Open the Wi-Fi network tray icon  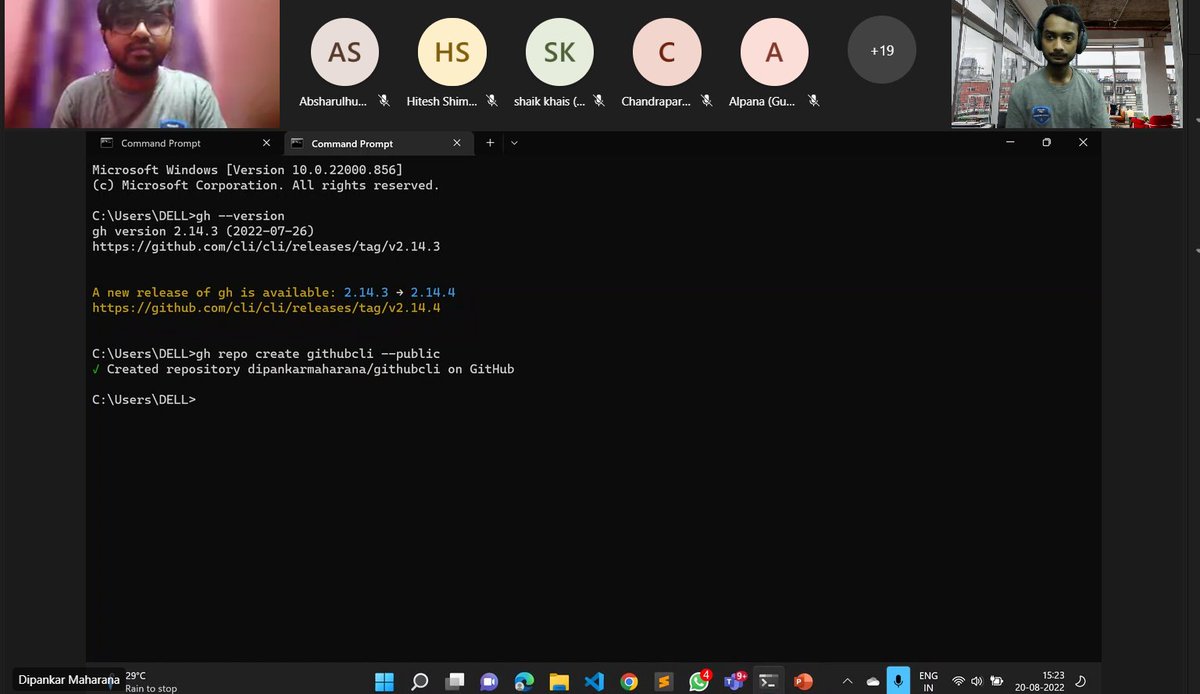pos(958,681)
